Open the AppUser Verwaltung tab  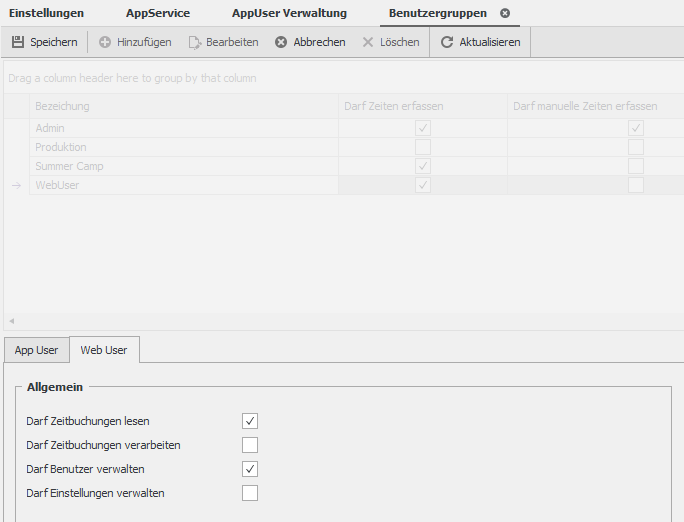[x=289, y=13]
